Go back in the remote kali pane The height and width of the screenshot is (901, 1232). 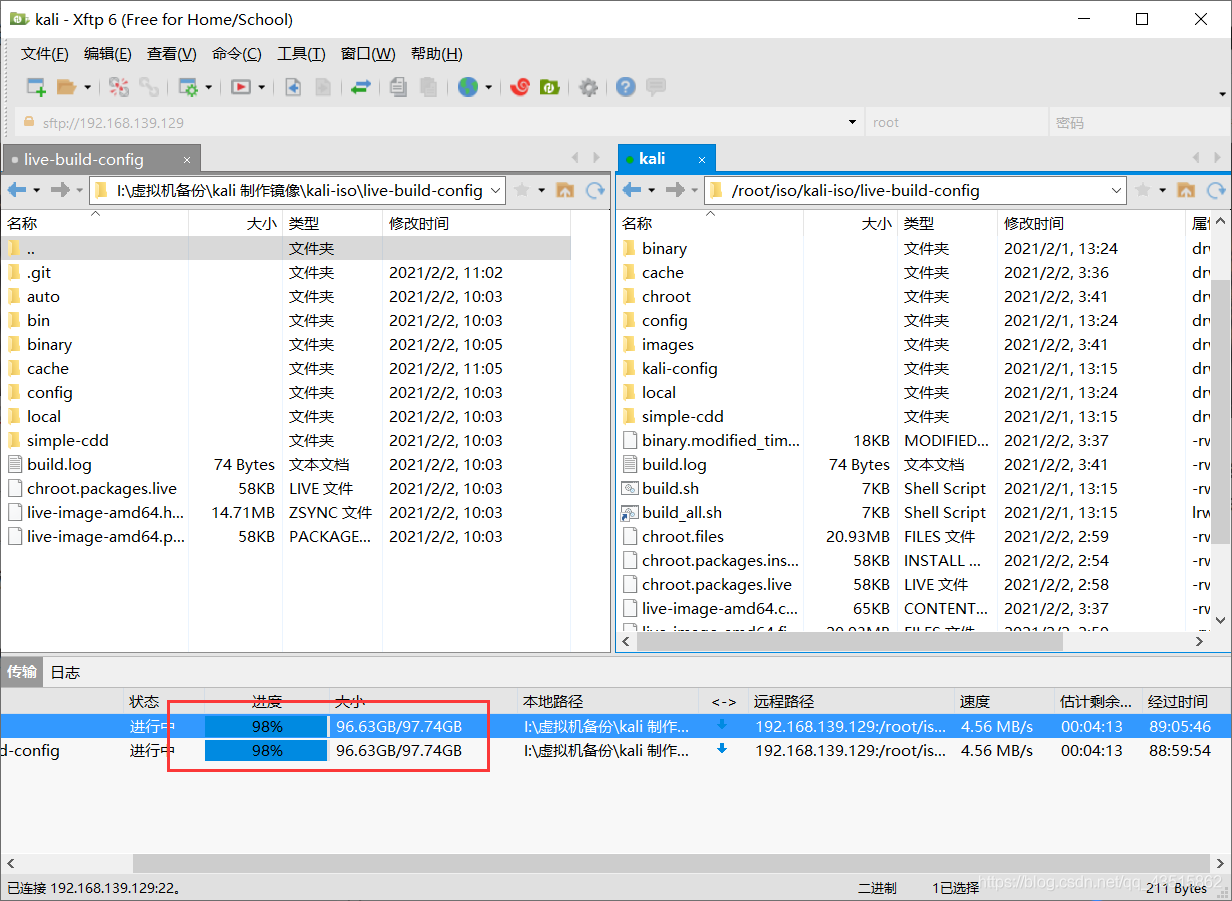[x=632, y=190]
